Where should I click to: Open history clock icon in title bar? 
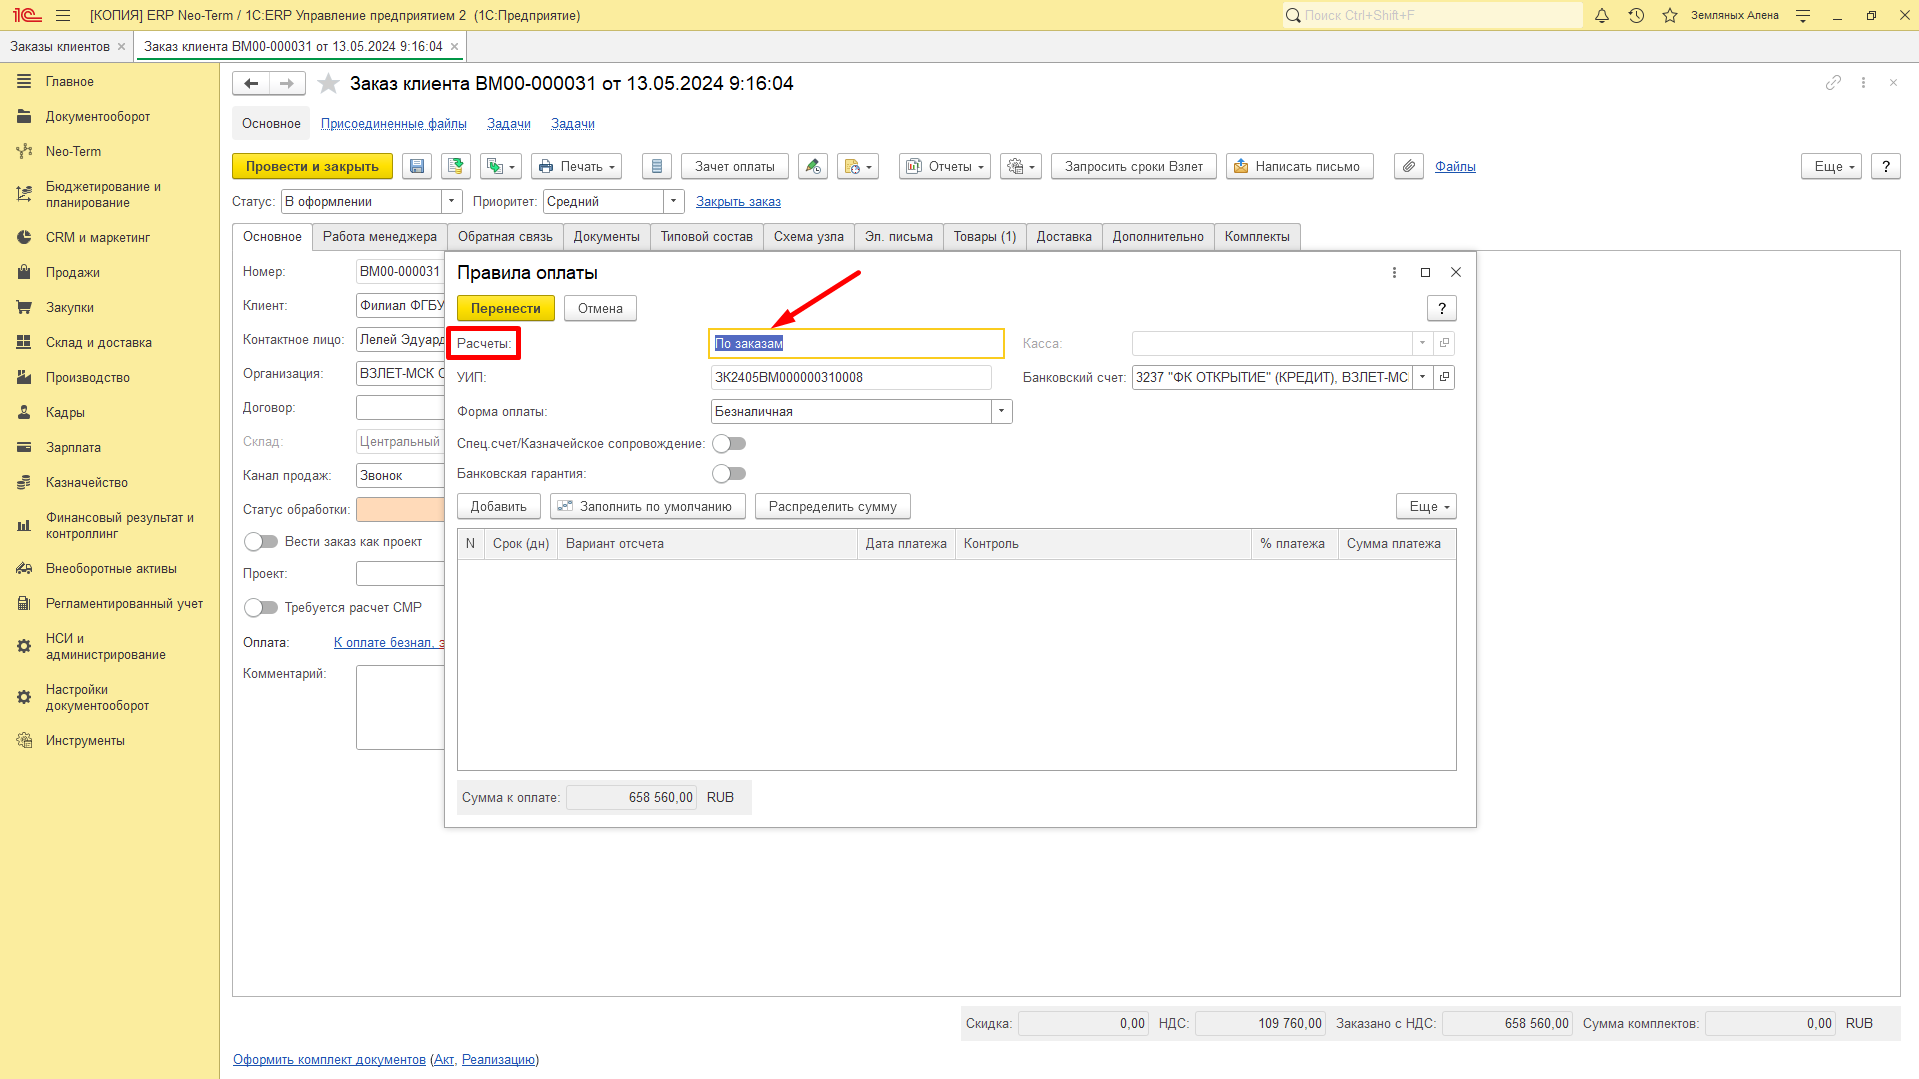(x=1636, y=15)
